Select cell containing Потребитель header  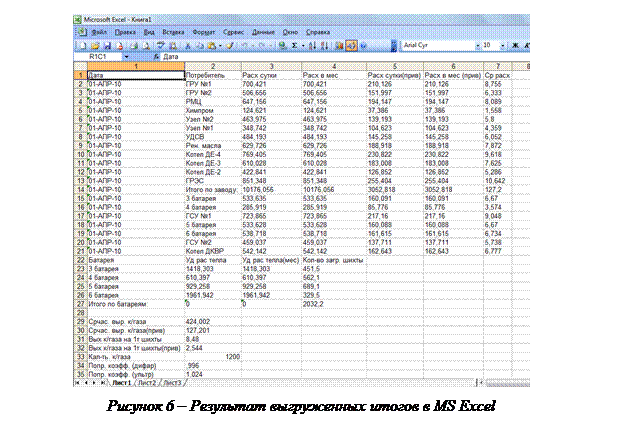point(212,75)
